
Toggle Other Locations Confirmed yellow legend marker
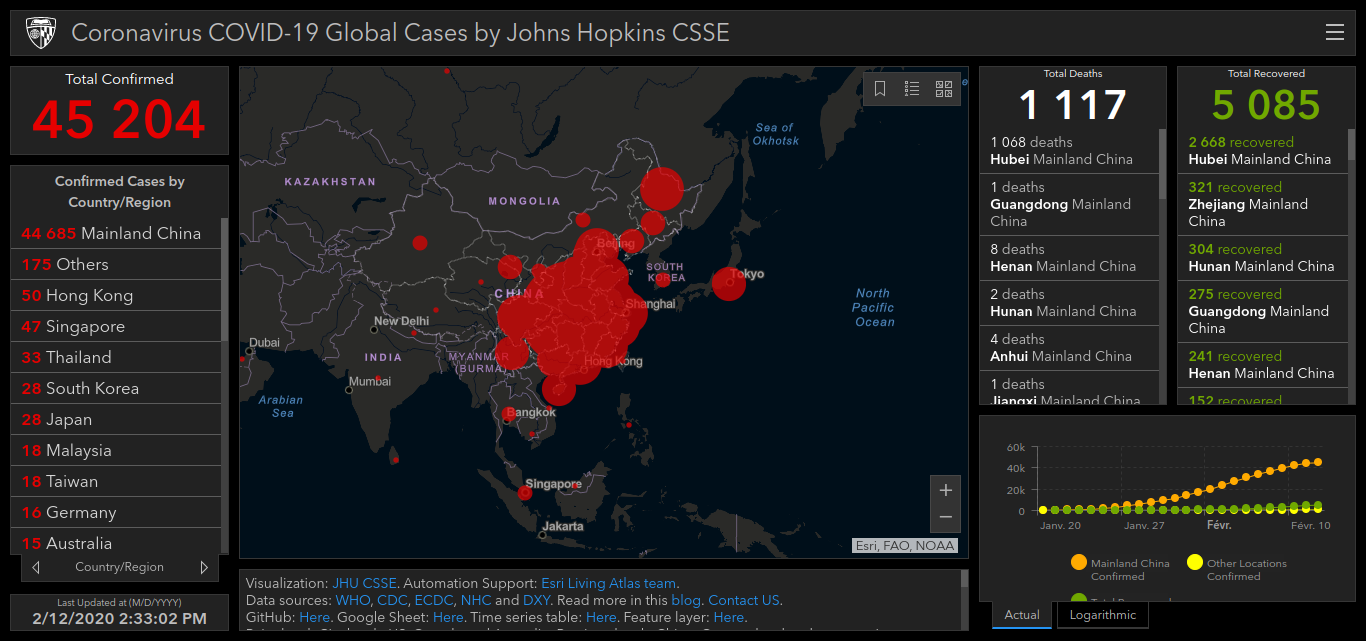coord(1194,563)
